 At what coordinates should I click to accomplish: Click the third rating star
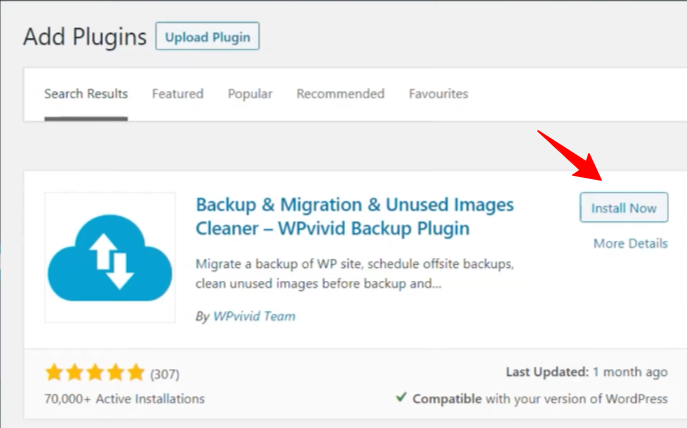pos(95,374)
